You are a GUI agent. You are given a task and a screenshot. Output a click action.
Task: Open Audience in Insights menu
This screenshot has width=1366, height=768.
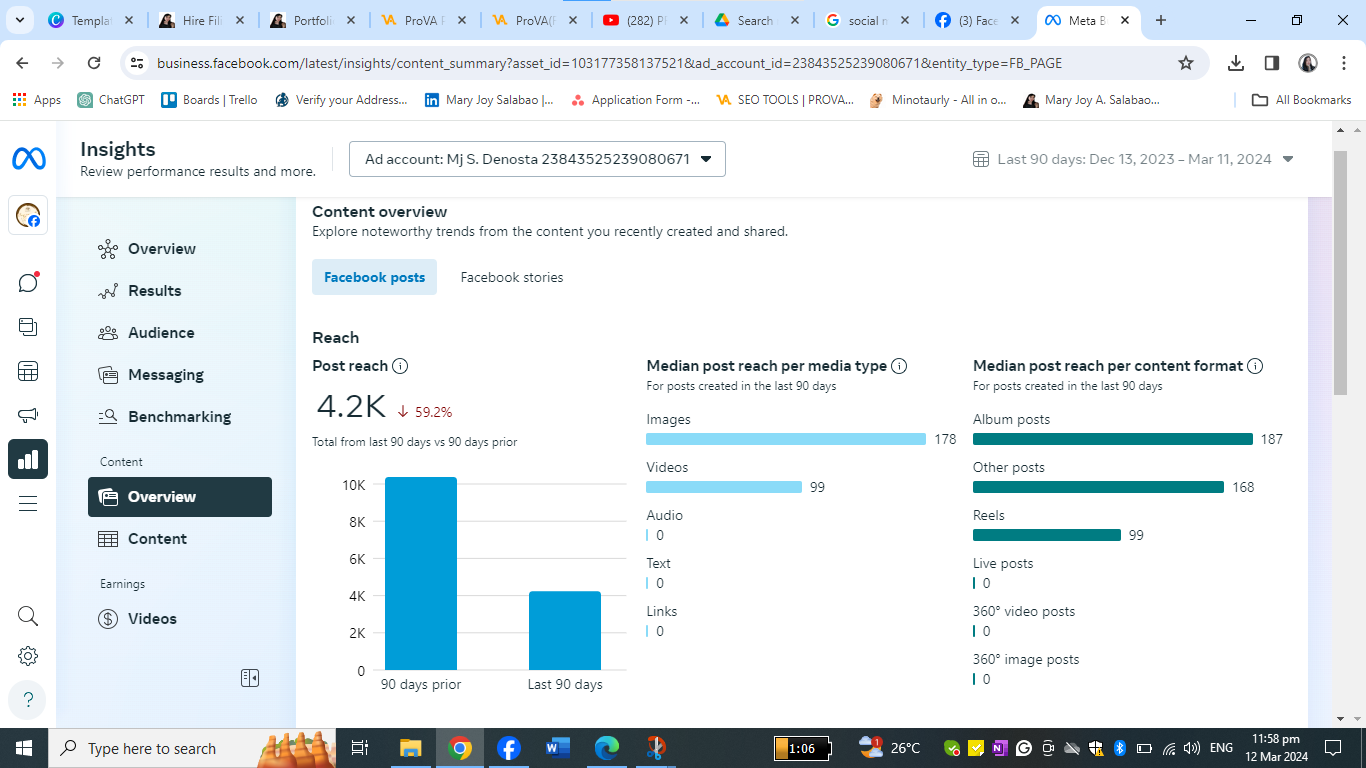tap(180, 333)
